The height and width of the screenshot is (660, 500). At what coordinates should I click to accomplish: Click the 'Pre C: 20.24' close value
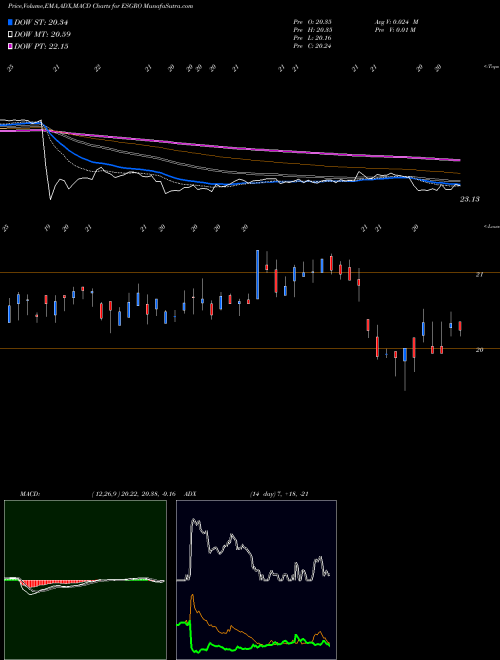[312, 46]
